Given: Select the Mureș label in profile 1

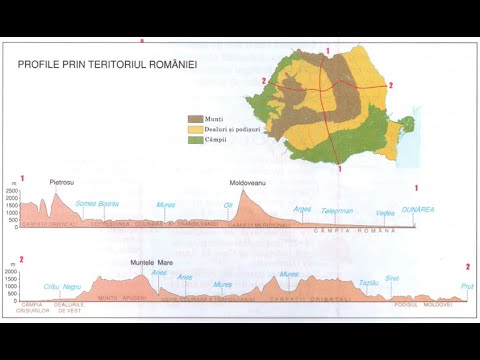Looking at the screenshot, I should tap(166, 205).
